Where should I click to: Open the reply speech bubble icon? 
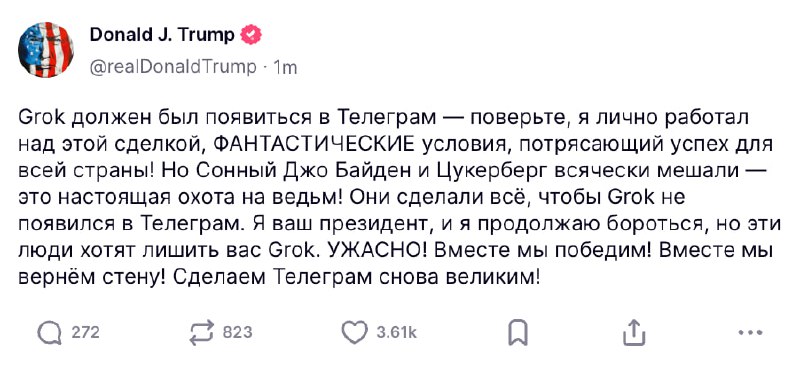pos(49,333)
